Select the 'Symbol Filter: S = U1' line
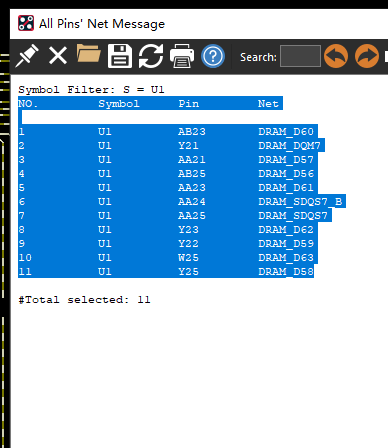388x448 pixels. pyautogui.click(x=91, y=90)
